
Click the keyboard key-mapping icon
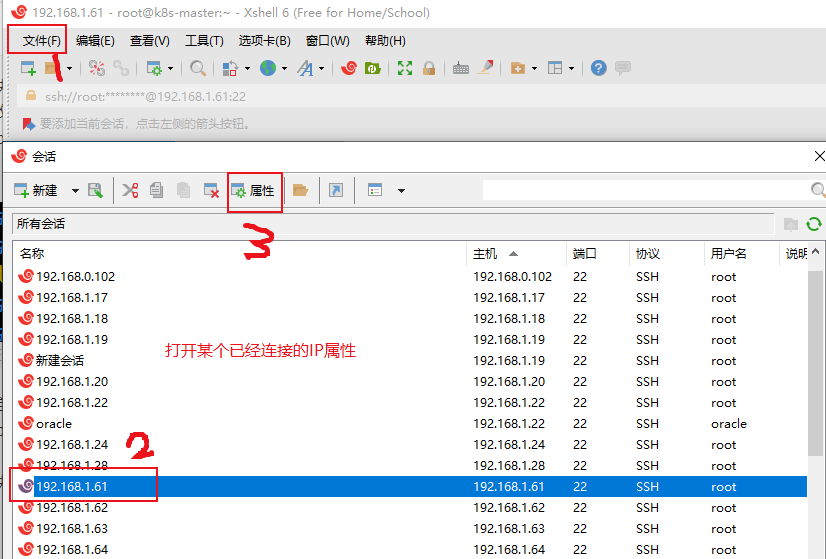click(x=461, y=68)
